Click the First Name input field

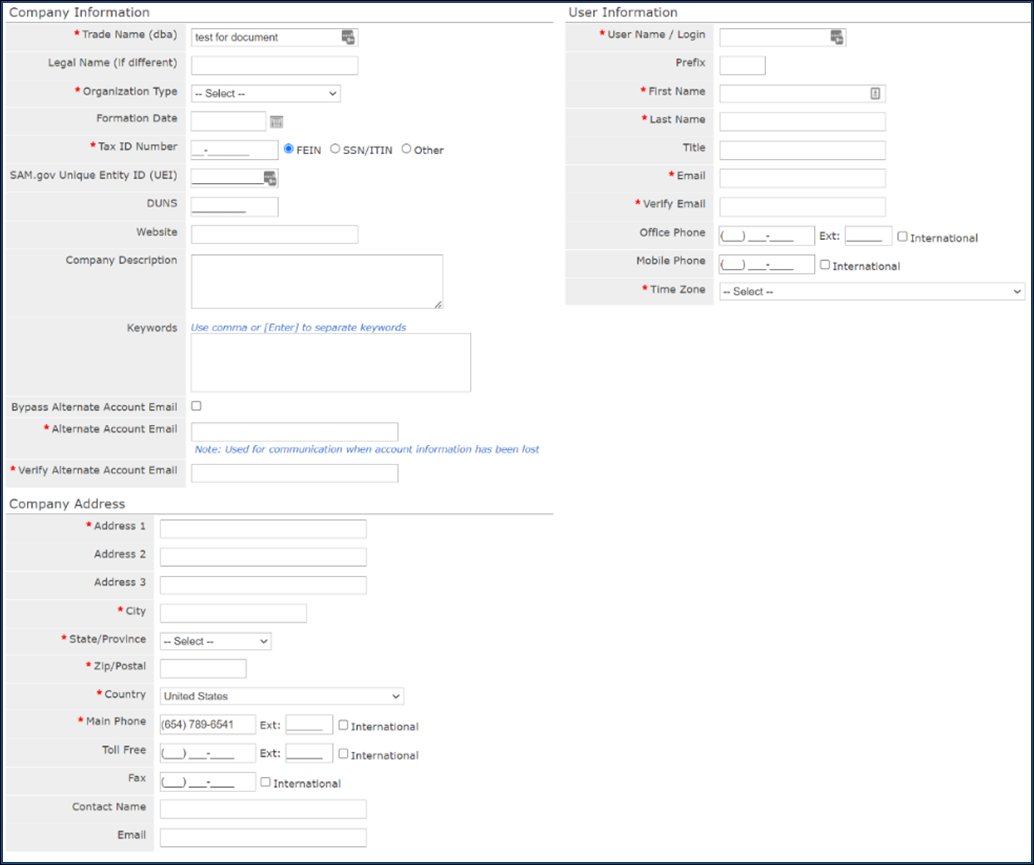803,94
